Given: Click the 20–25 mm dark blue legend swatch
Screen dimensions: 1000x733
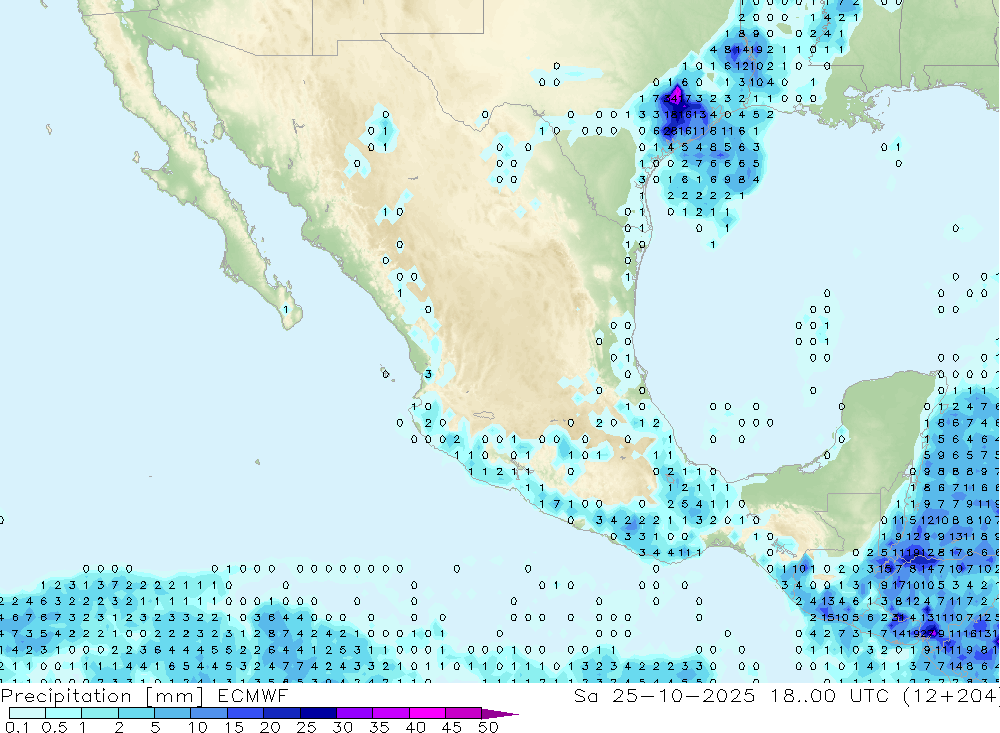Looking at the screenshot, I should click(282, 713).
